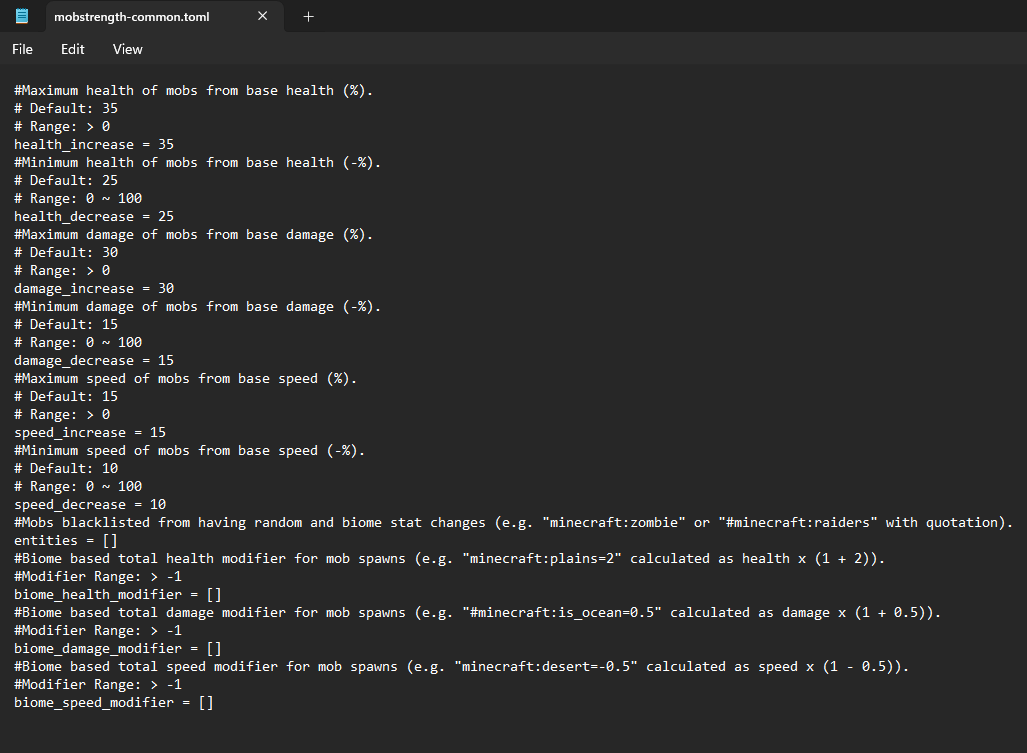Click the entities = [] line
Viewport: 1027px width, 753px height.
pos(66,541)
